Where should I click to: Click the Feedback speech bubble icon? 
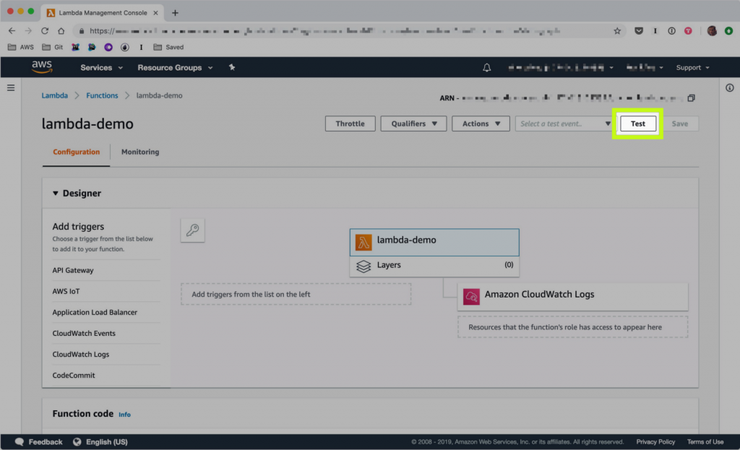point(19,442)
